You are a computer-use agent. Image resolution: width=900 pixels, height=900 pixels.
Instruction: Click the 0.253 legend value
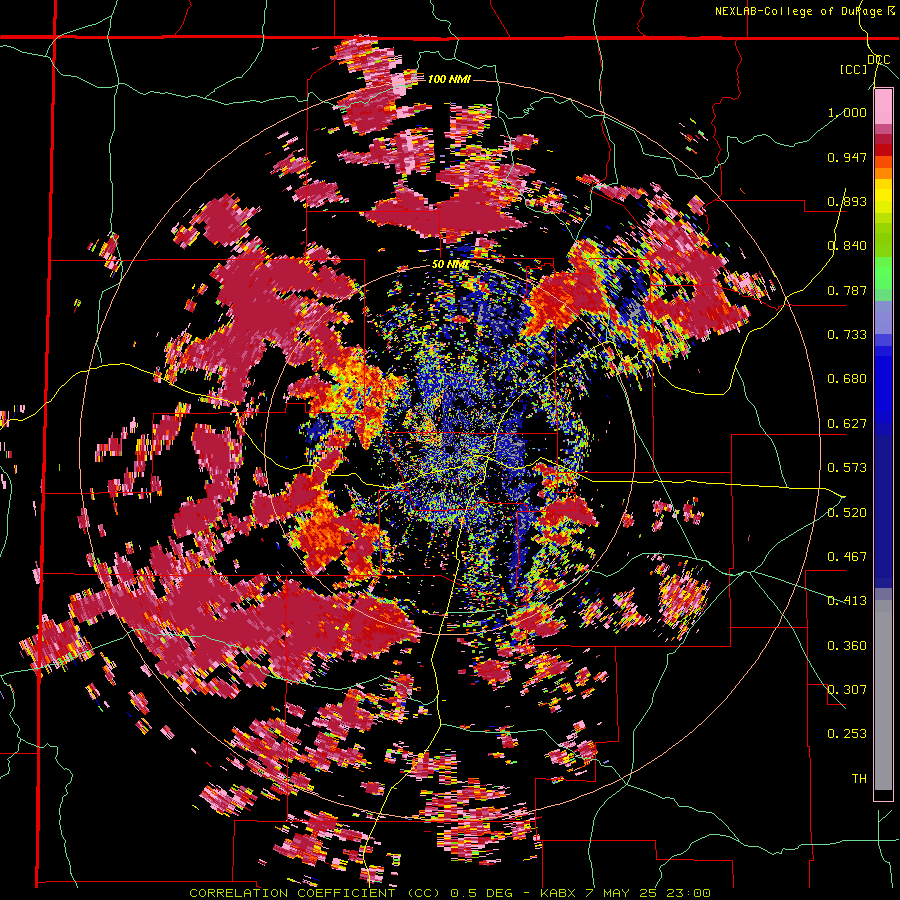pyautogui.click(x=847, y=734)
